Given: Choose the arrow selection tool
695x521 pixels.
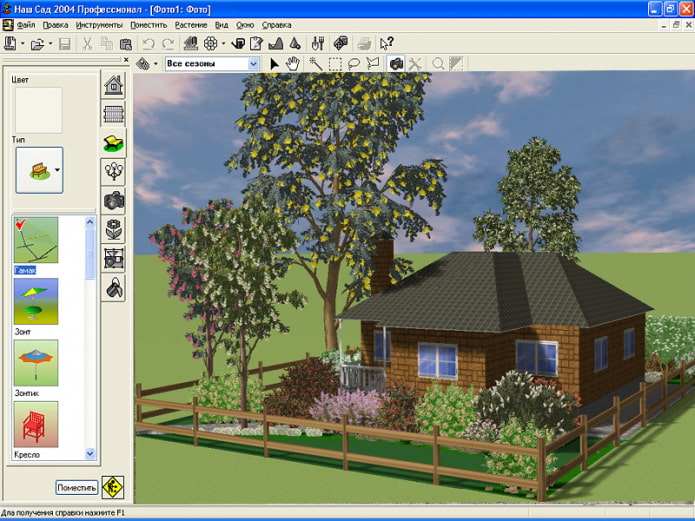Looking at the screenshot, I should coord(274,64).
